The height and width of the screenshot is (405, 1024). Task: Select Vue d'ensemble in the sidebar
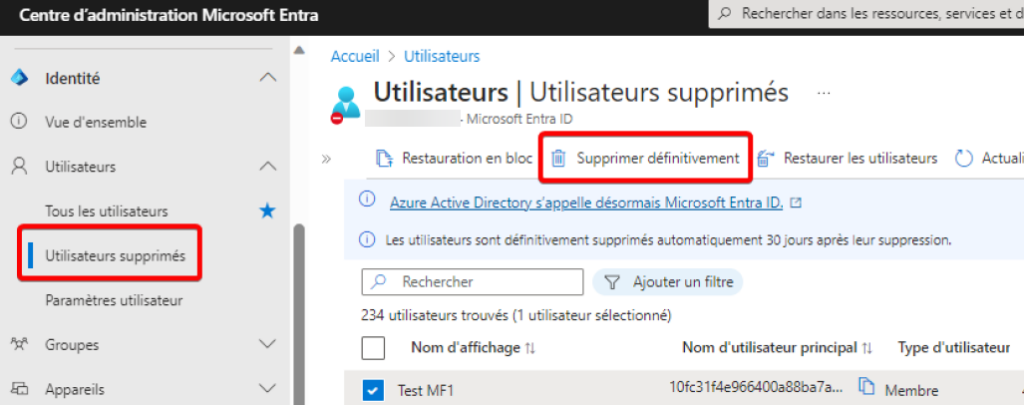95,122
